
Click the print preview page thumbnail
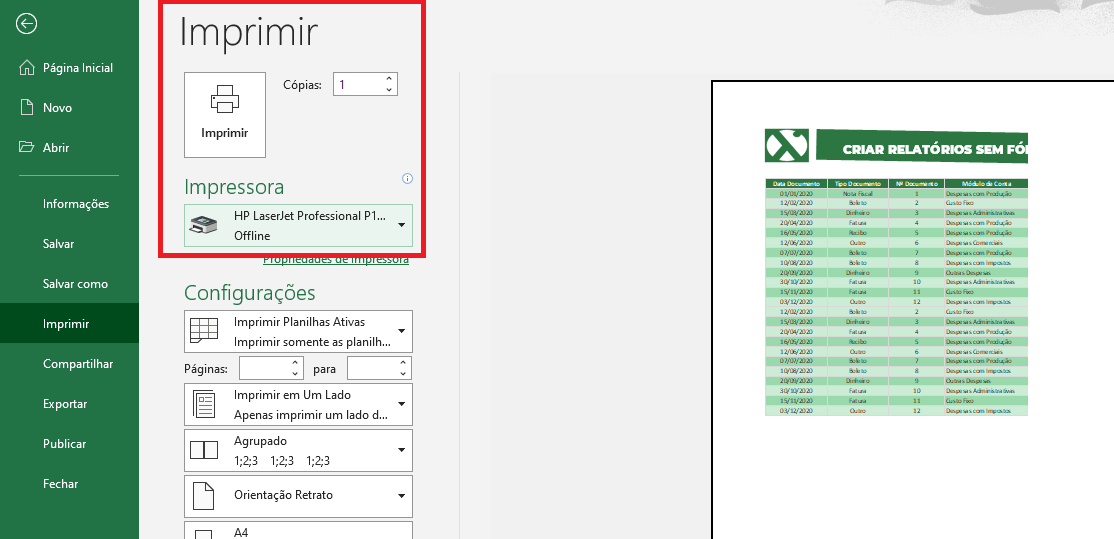[x=912, y=310]
